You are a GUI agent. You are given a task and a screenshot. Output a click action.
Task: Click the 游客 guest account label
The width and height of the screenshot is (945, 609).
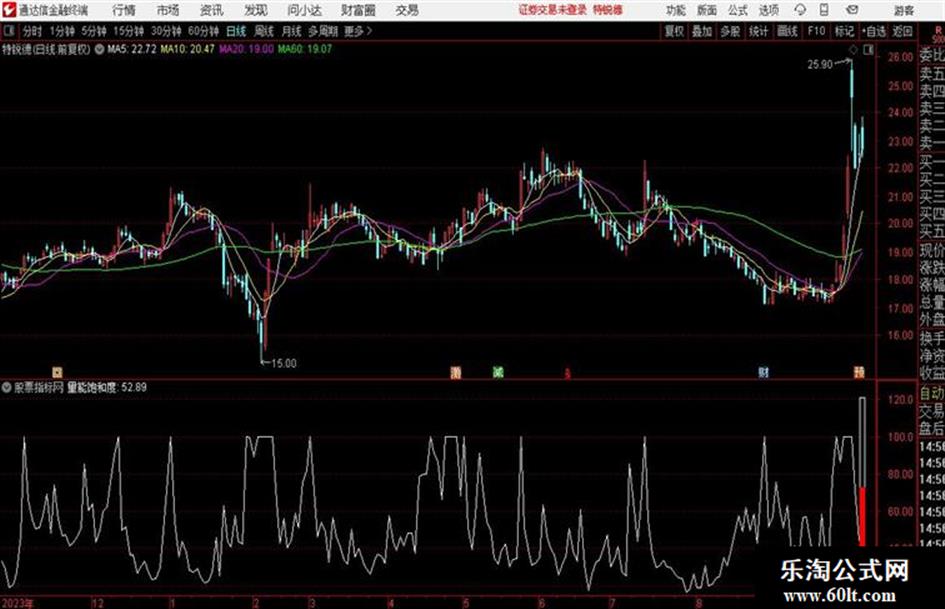(x=903, y=10)
